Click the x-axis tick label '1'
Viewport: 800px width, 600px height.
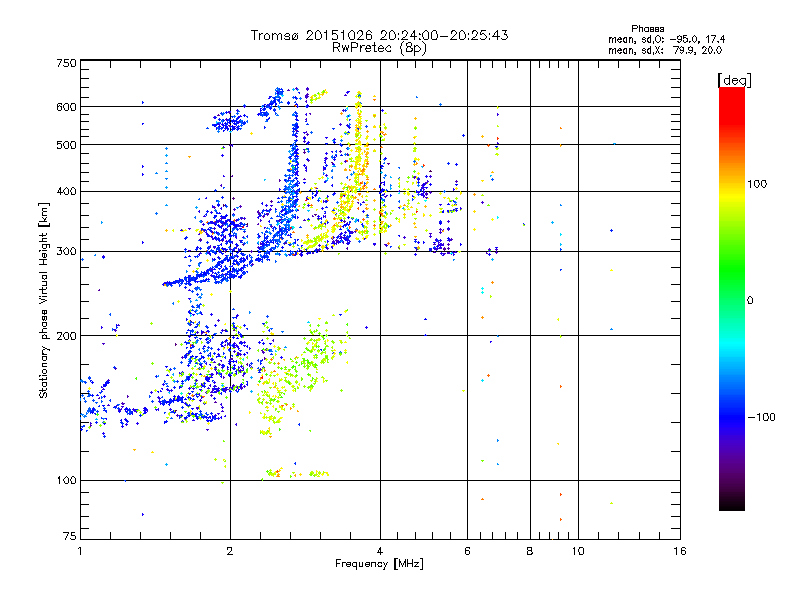click(80, 551)
